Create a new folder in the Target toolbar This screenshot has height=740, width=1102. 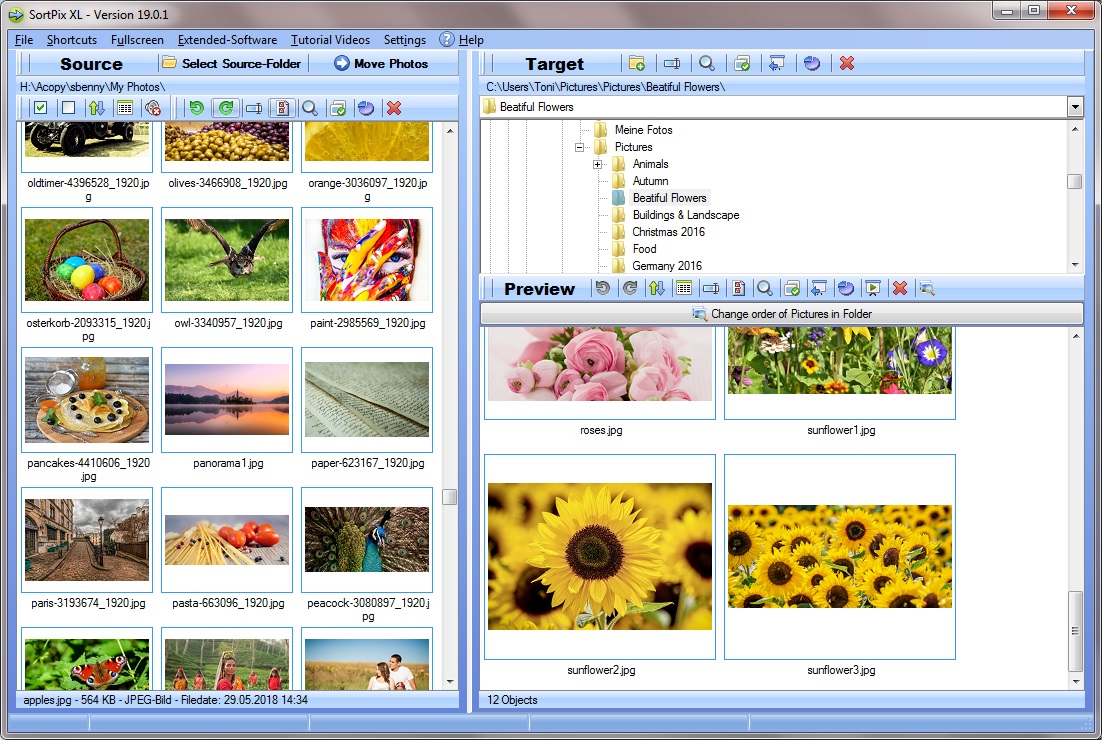coord(637,63)
